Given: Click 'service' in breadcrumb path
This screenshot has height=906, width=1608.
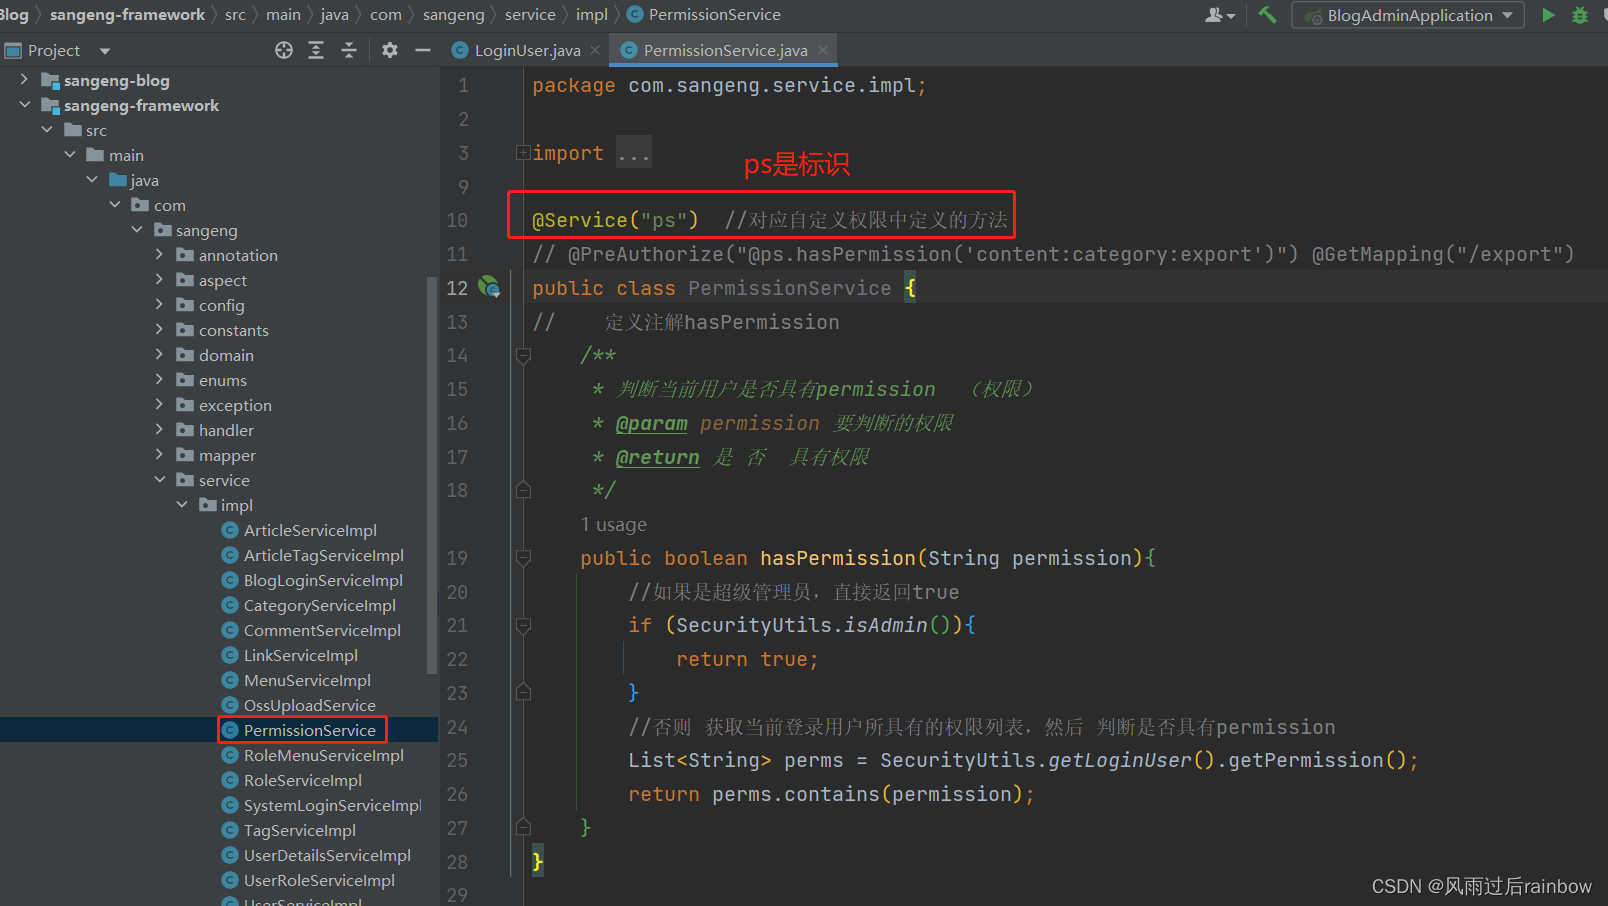Looking at the screenshot, I should pos(530,15).
